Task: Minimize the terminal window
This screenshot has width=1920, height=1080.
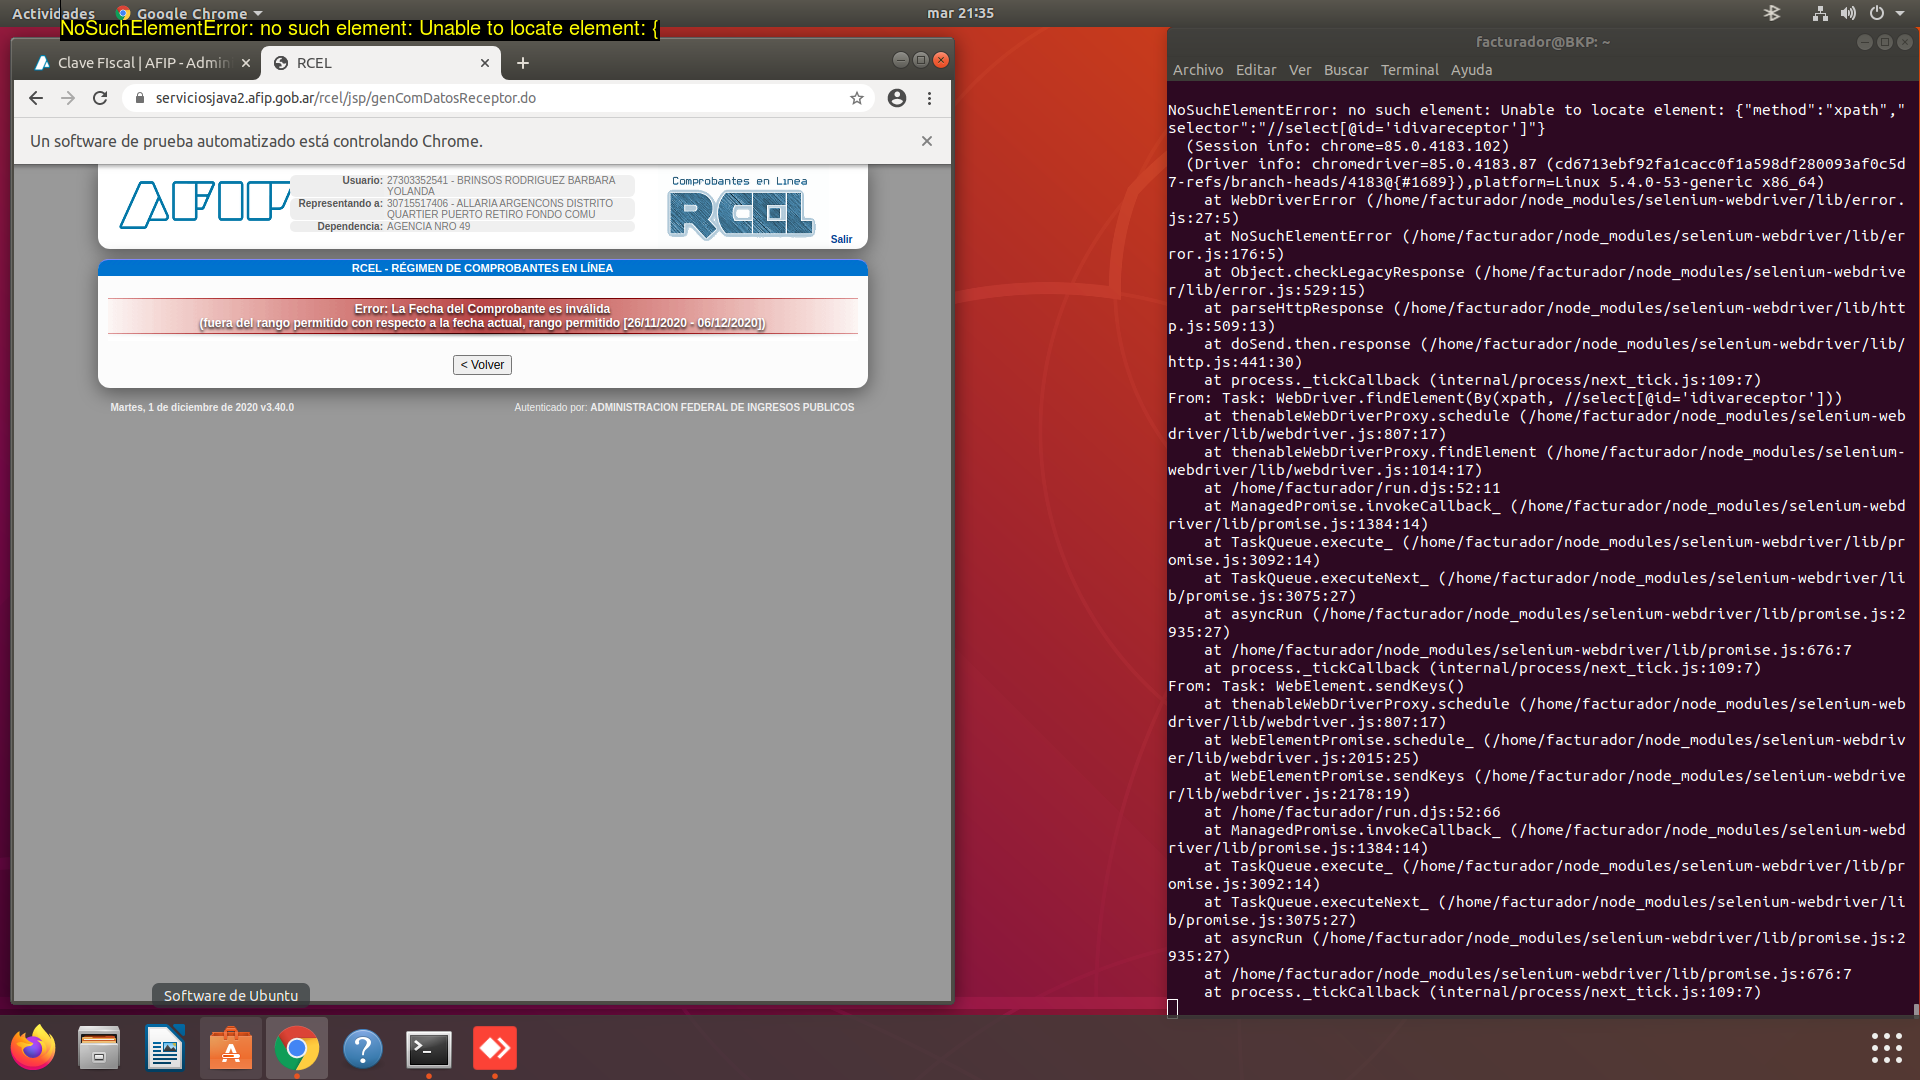Action: click(x=1864, y=42)
